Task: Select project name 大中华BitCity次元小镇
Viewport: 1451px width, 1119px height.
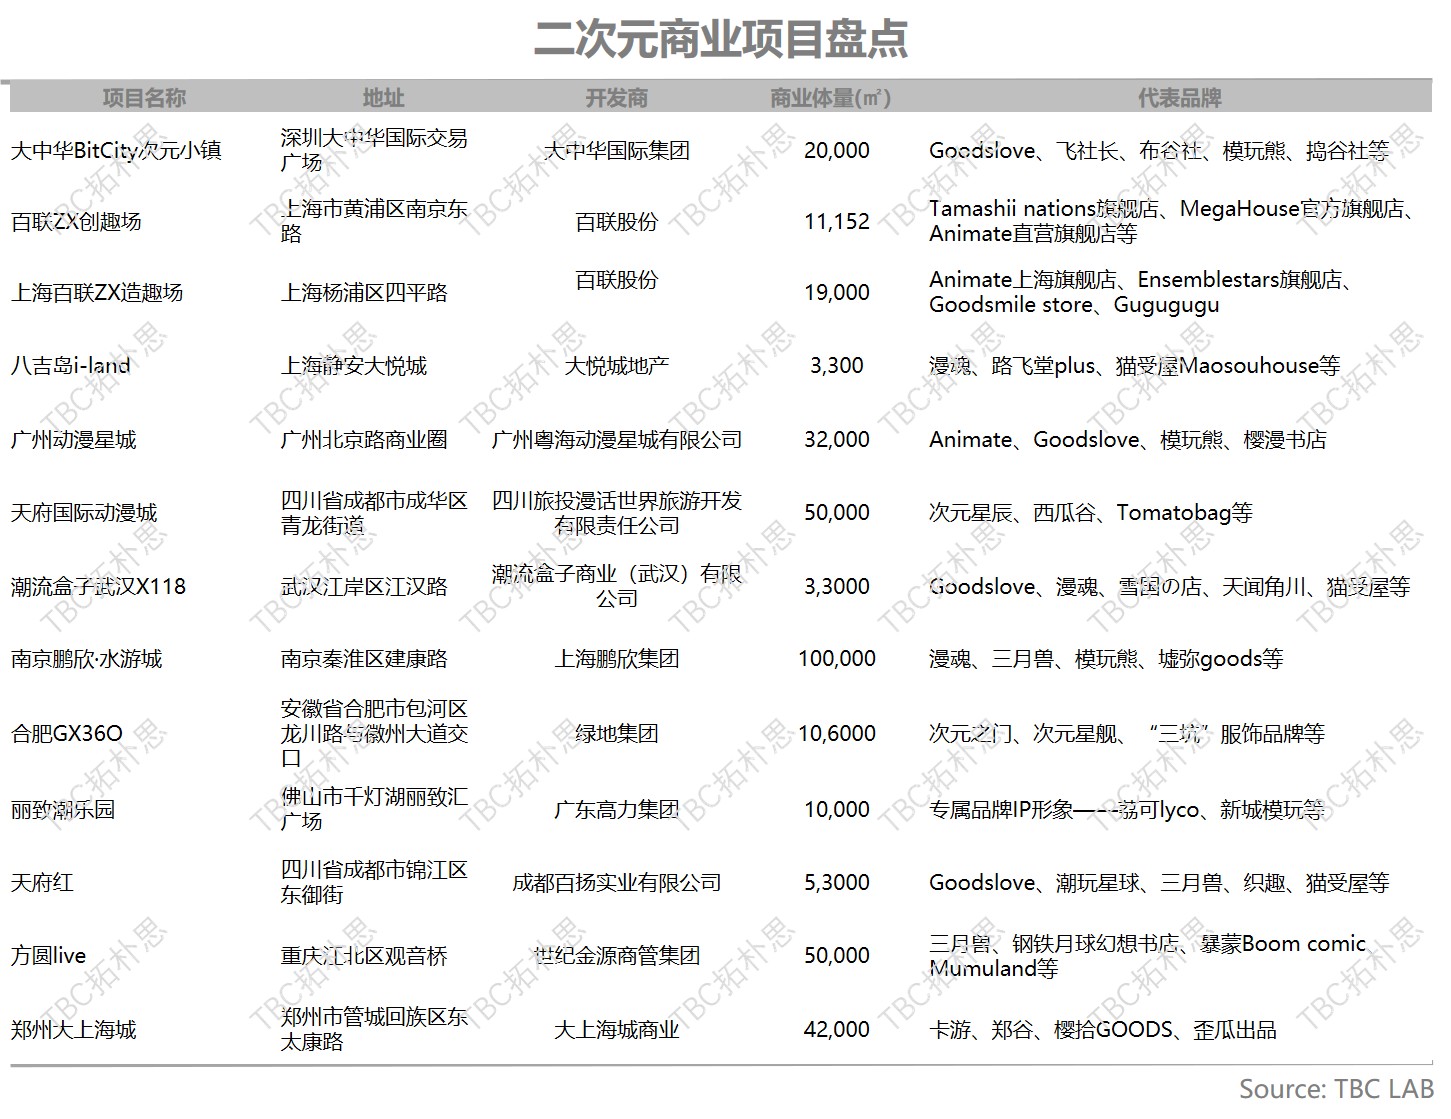Action: (116, 151)
